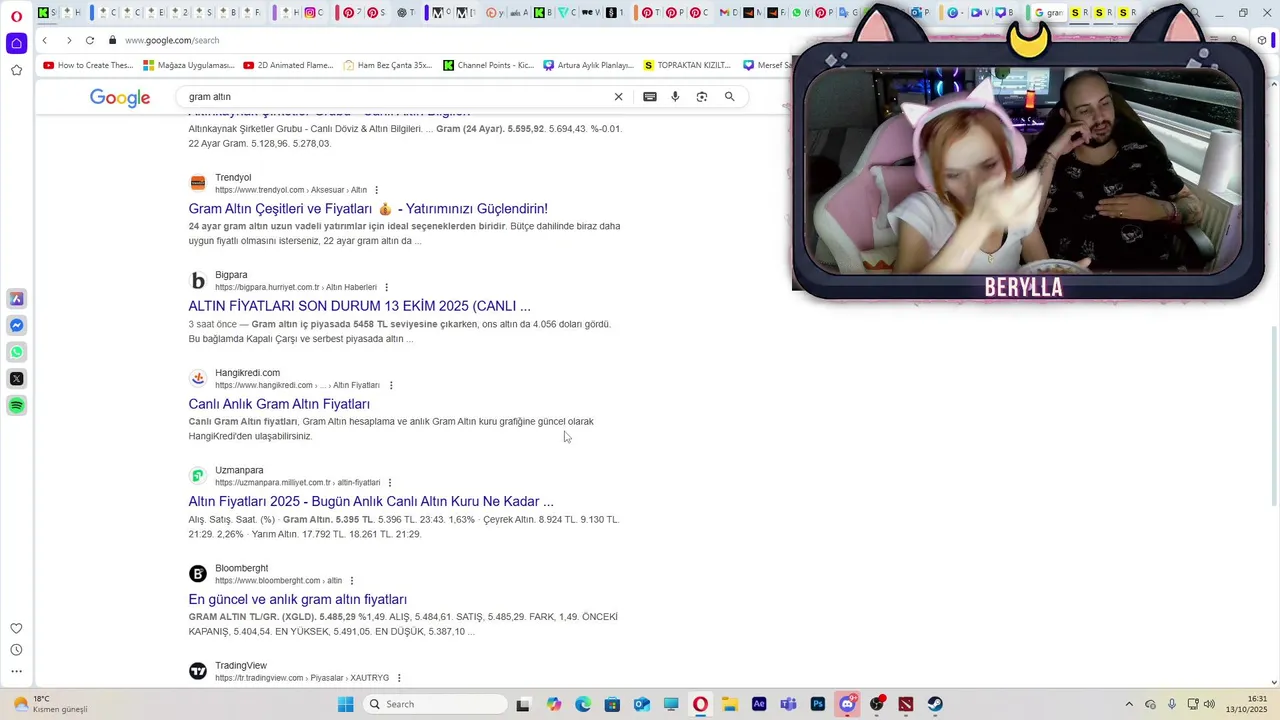Show hidden system tray icons chevron

coord(1129,704)
